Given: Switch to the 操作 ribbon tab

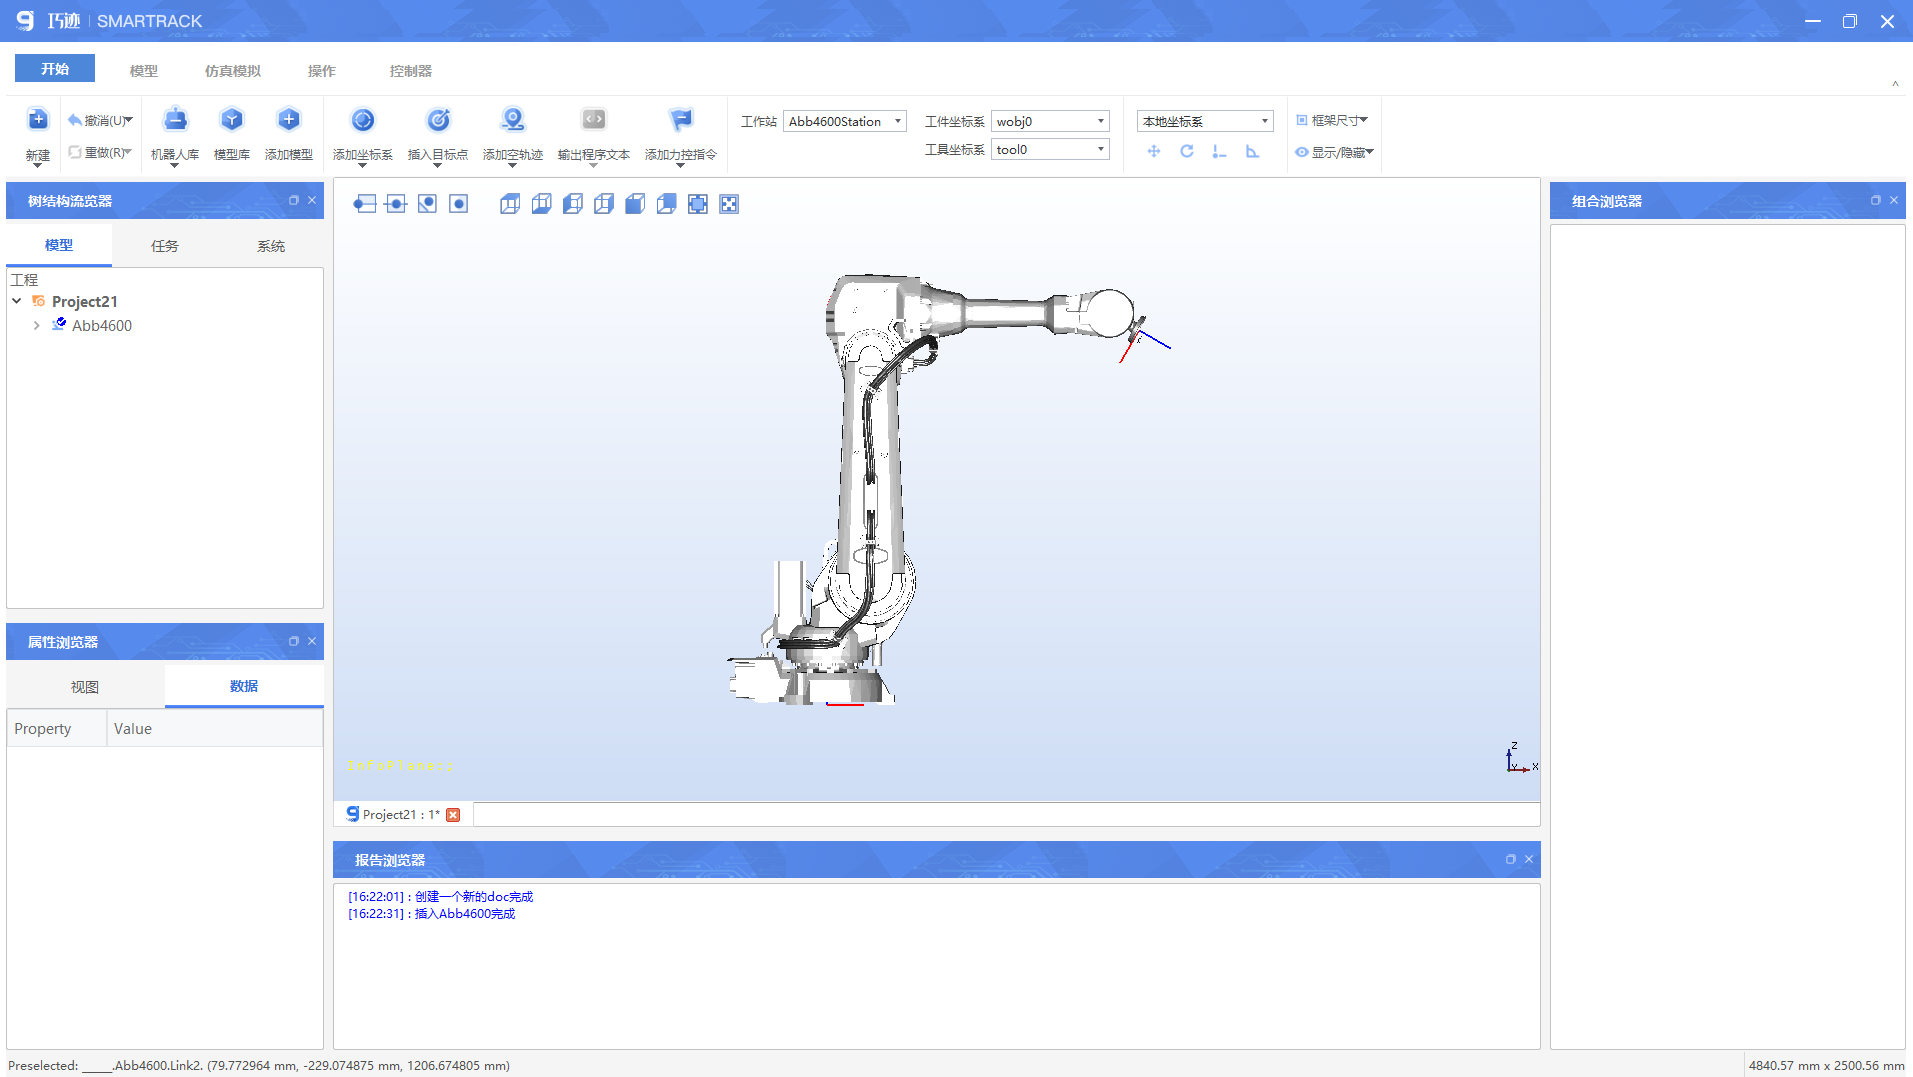Looking at the screenshot, I should point(322,71).
